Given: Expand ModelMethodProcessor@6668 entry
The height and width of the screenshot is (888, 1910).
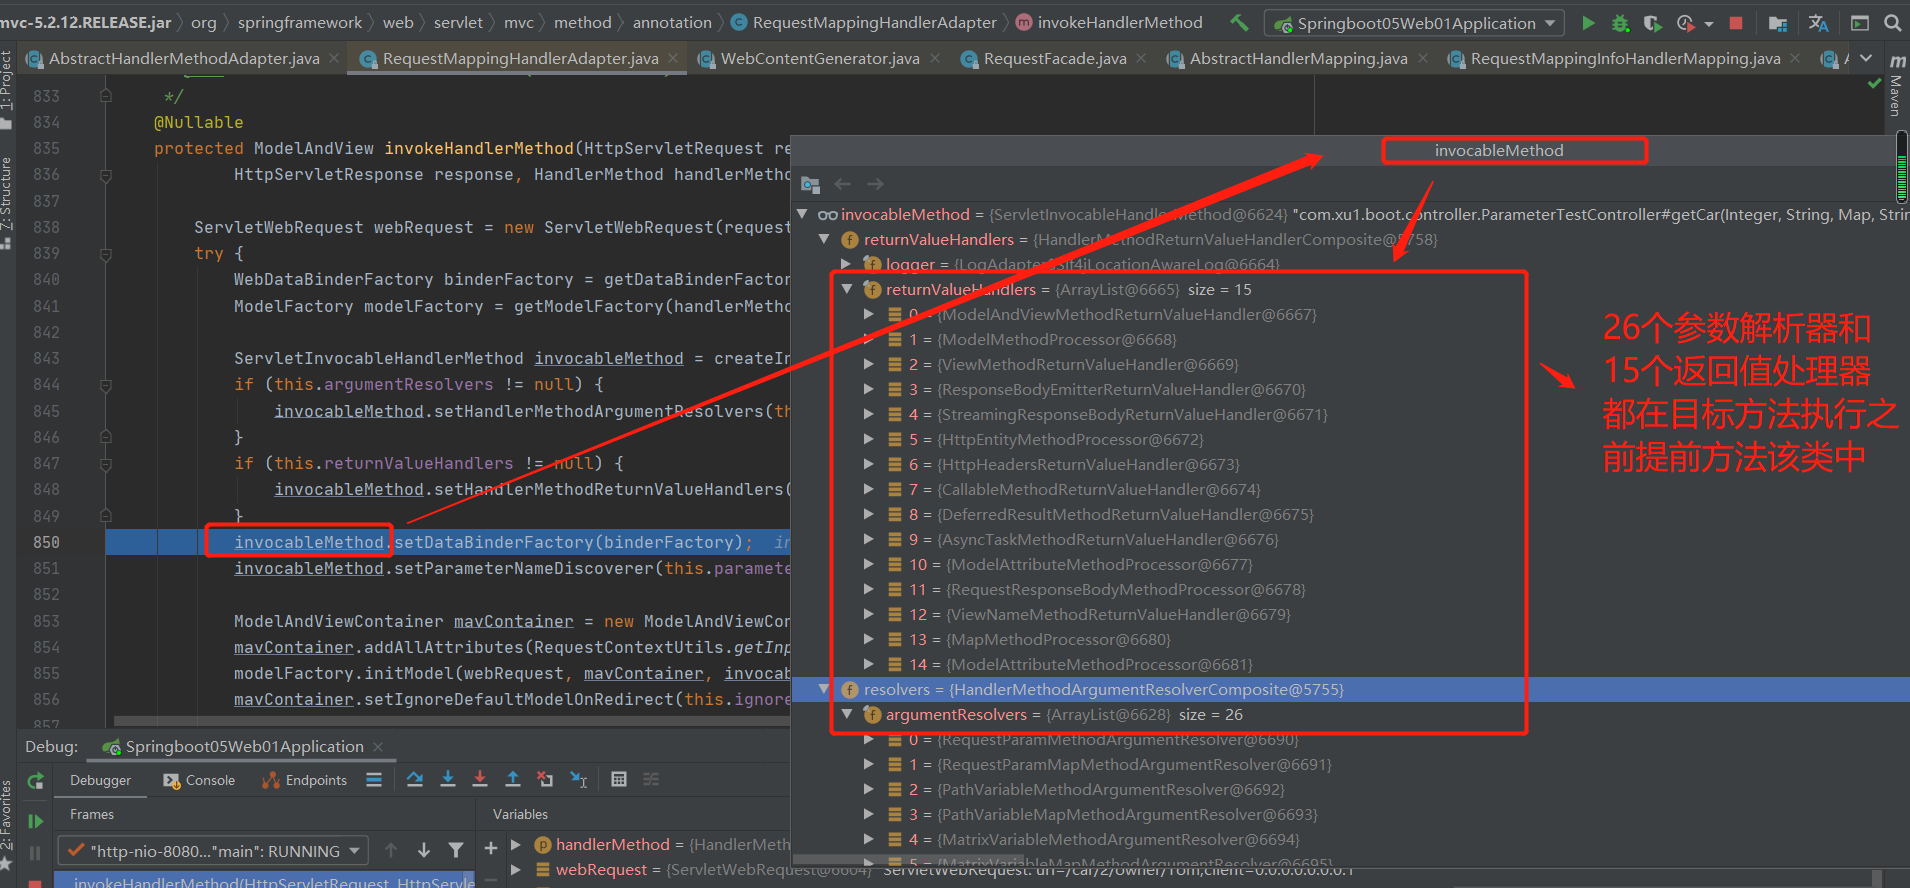Looking at the screenshot, I should click(x=868, y=339).
